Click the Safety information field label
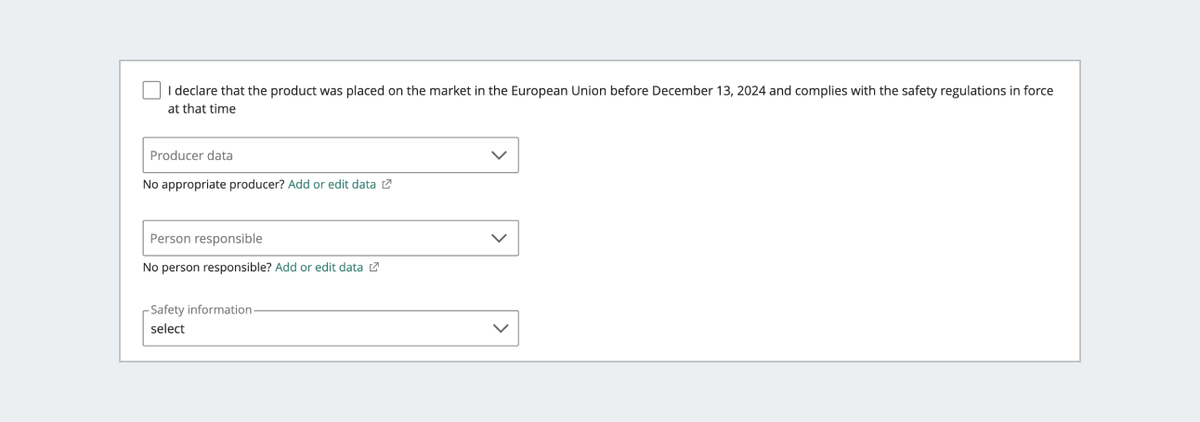Viewport: 1200px width, 422px height. (x=201, y=310)
